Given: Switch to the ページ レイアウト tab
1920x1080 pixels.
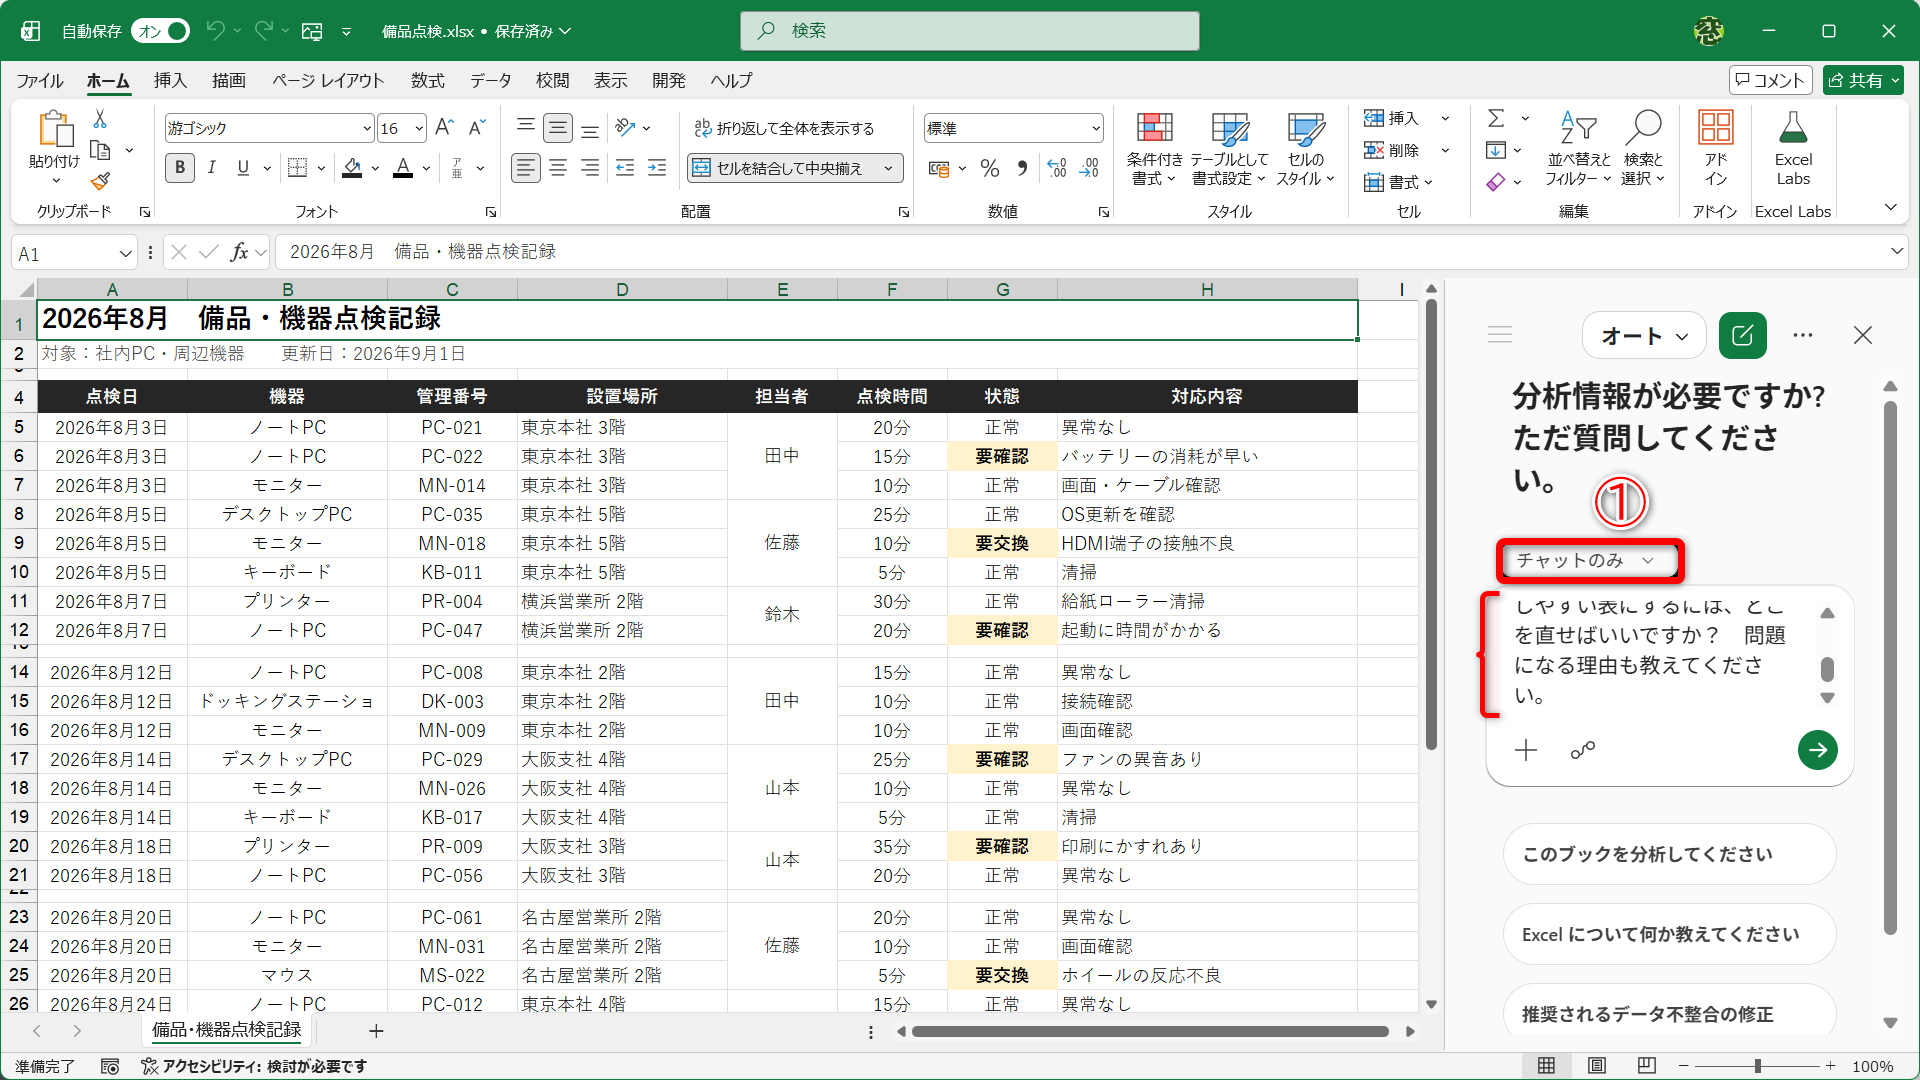Looking at the screenshot, I should click(x=328, y=80).
